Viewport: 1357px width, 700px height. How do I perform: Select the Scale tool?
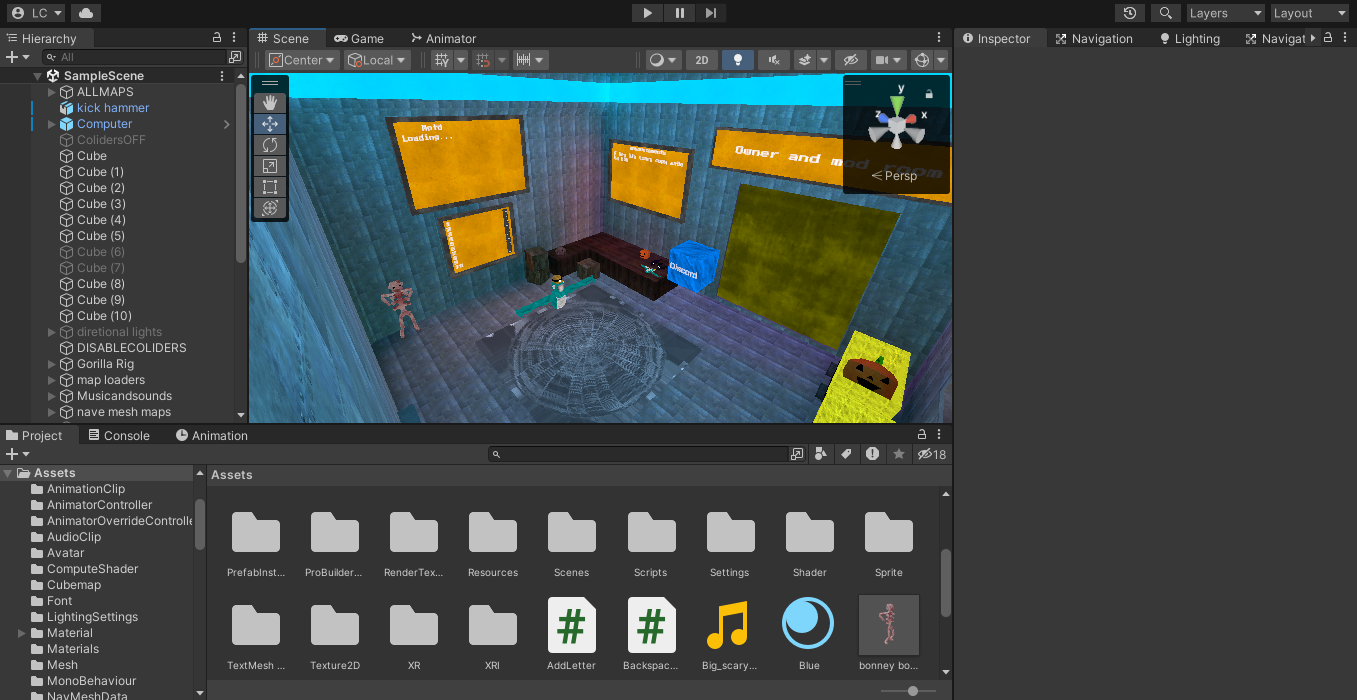click(x=269, y=166)
